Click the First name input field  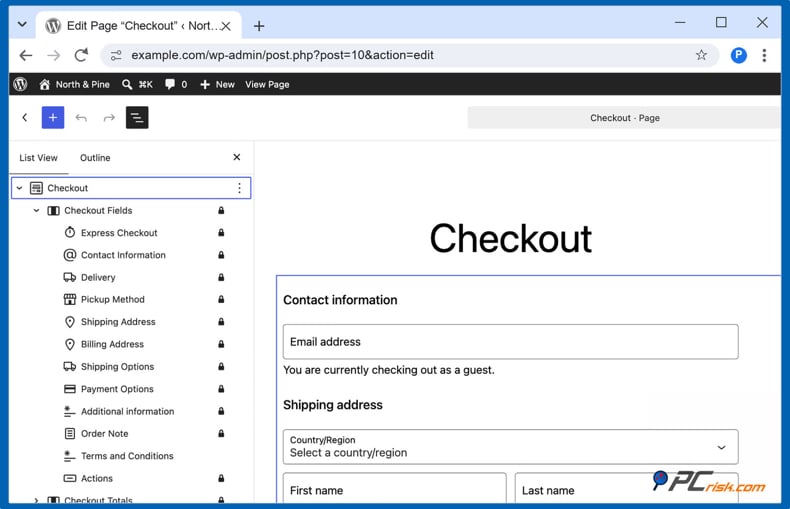click(394, 489)
